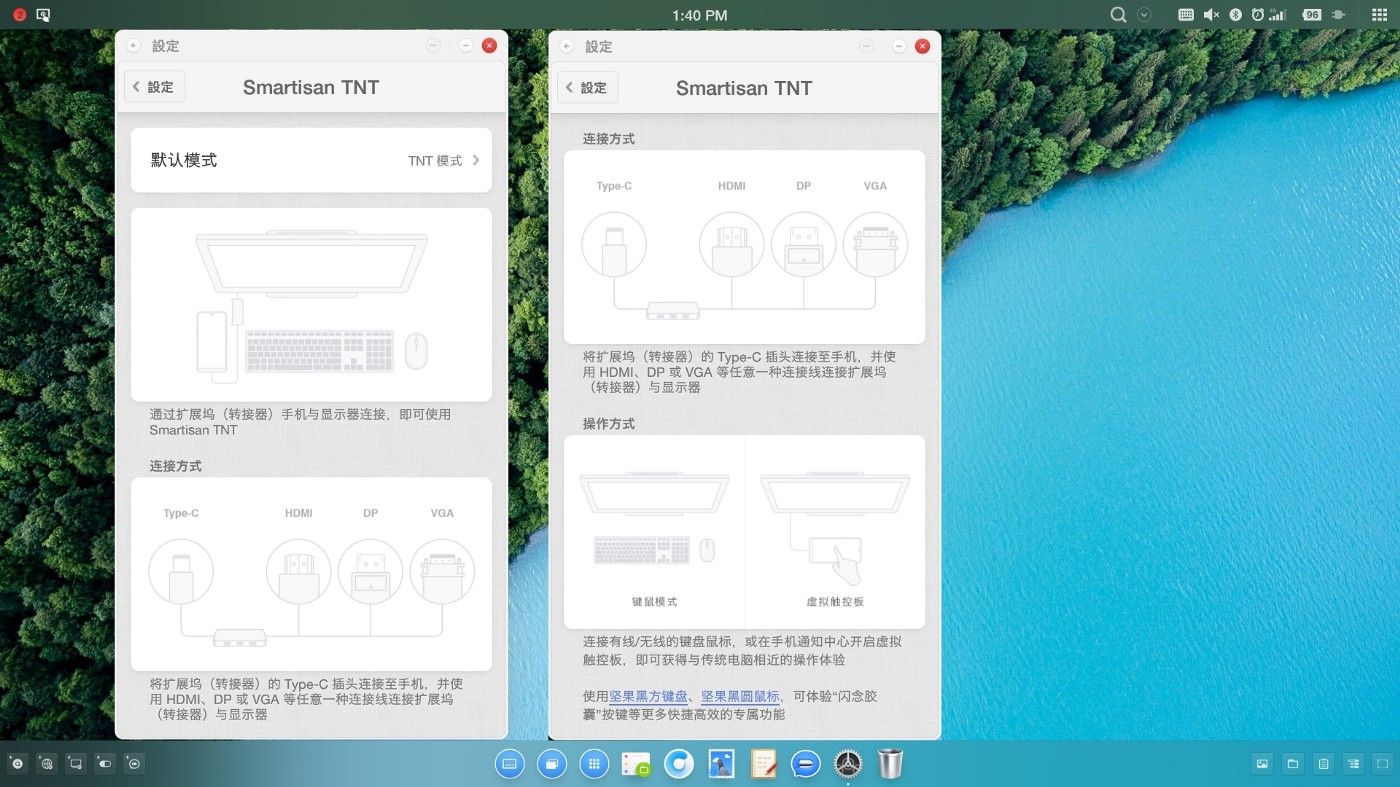Open the 坚果黑圆鼠标 link
Image resolution: width=1400 pixels, height=787 pixels.
point(739,696)
